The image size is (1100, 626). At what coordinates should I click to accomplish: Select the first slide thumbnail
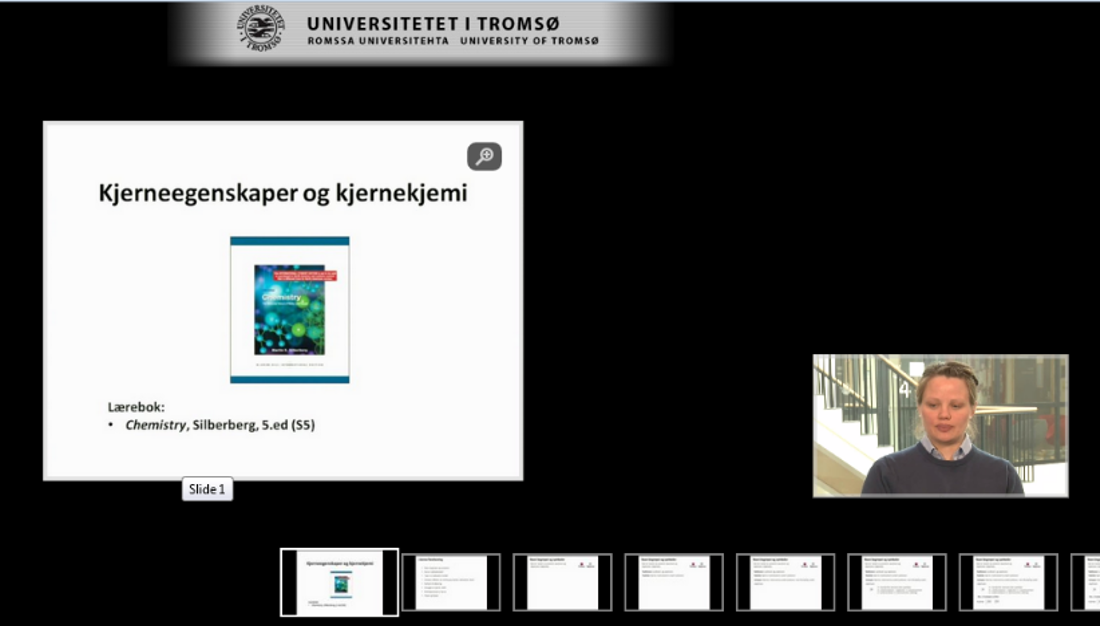point(339,582)
